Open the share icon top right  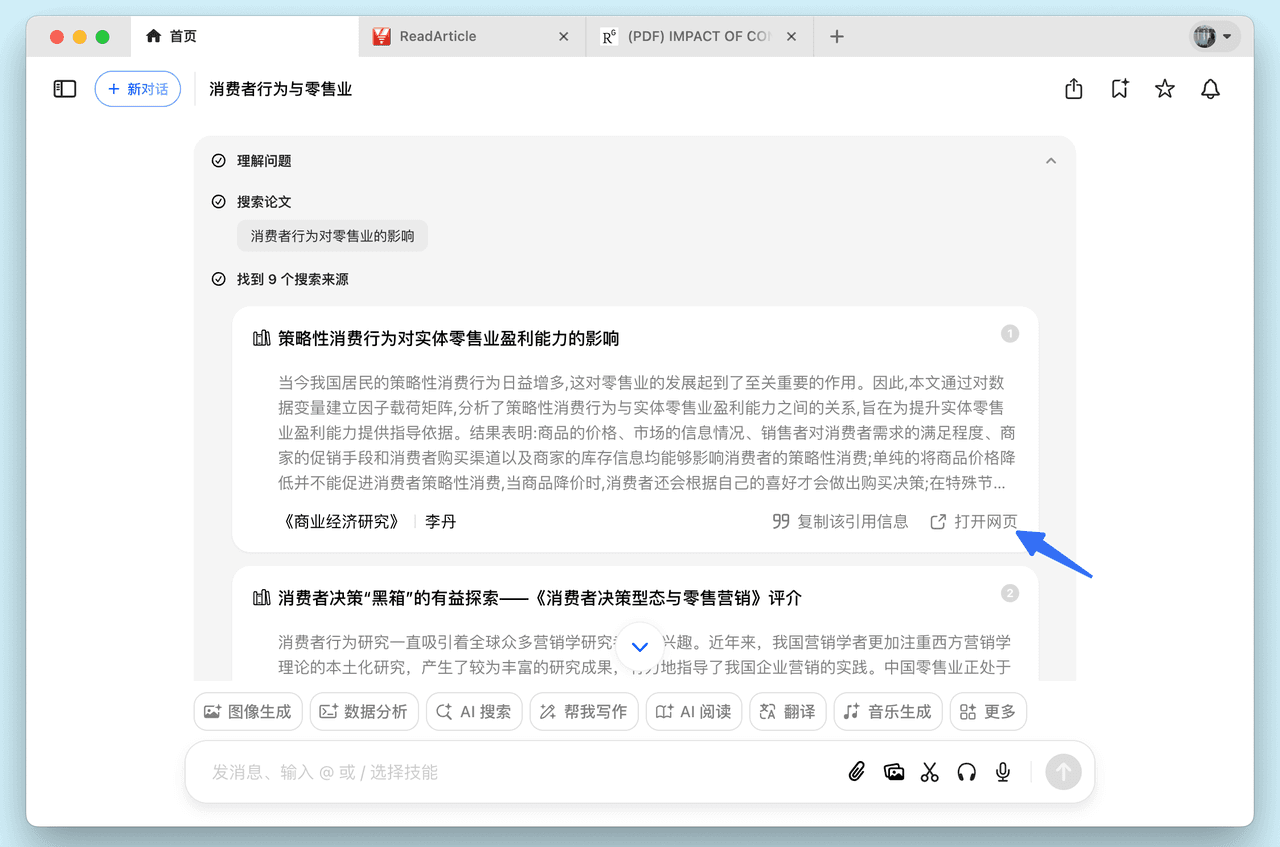1073,89
